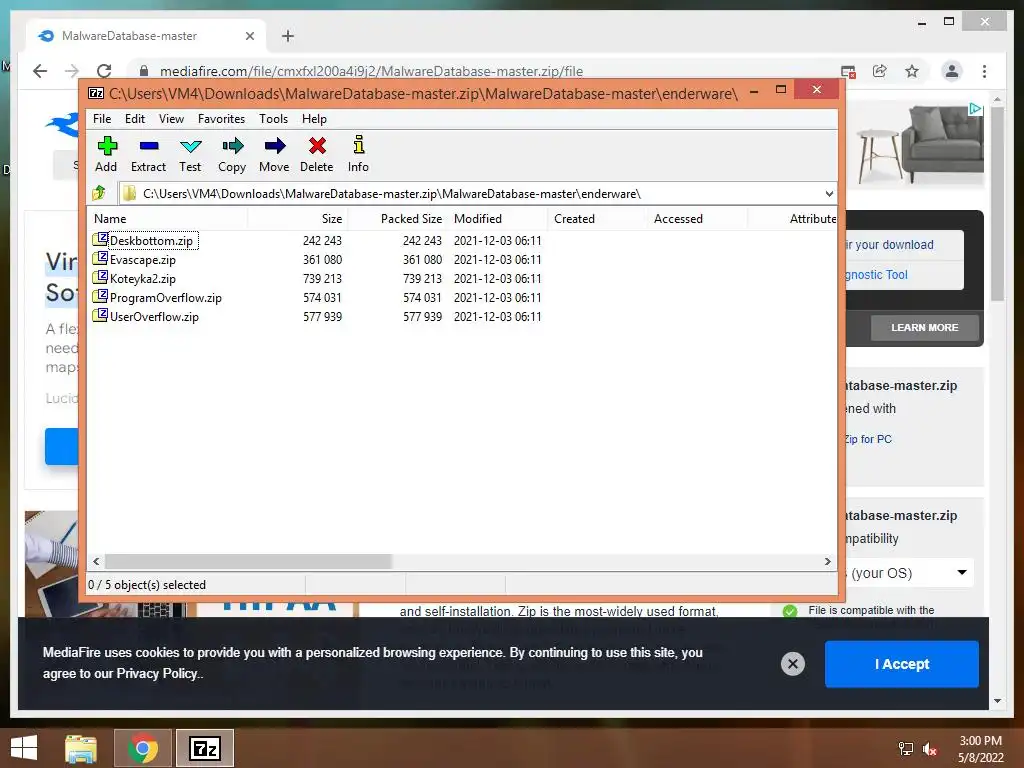Click the Add toolbar icon in 7-Zip
The image size is (1024, 768).
point(107,146)
